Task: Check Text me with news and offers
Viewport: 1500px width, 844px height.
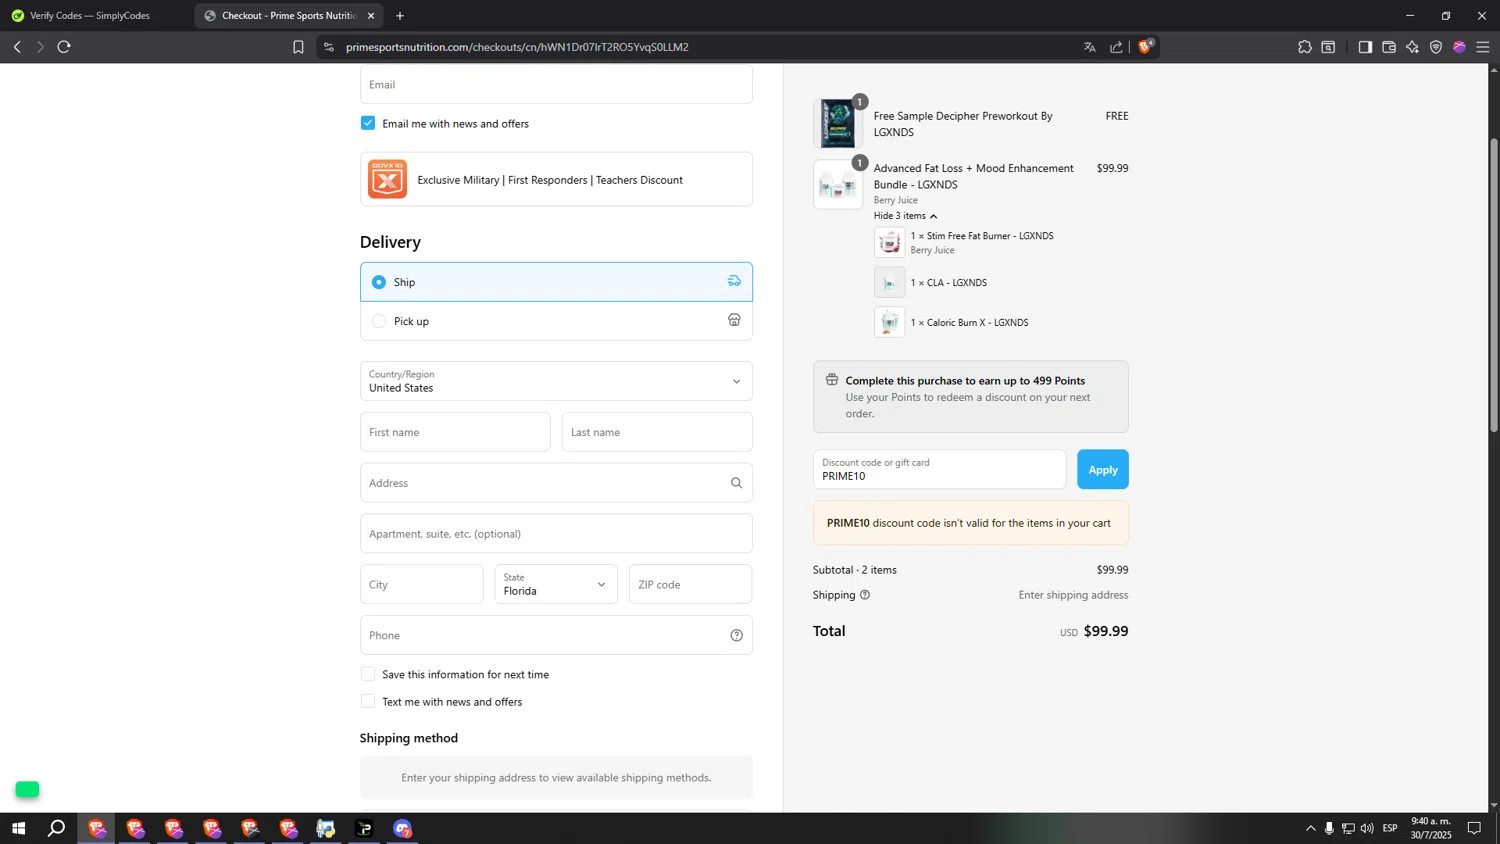Action: (x=368, y=701)
